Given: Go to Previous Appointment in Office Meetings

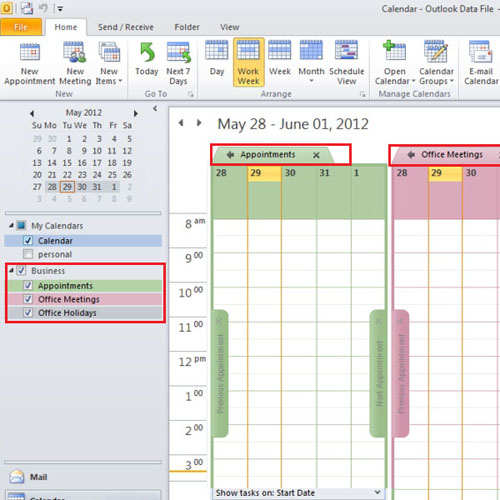Looking at the screenshot, I should (401, 373).
